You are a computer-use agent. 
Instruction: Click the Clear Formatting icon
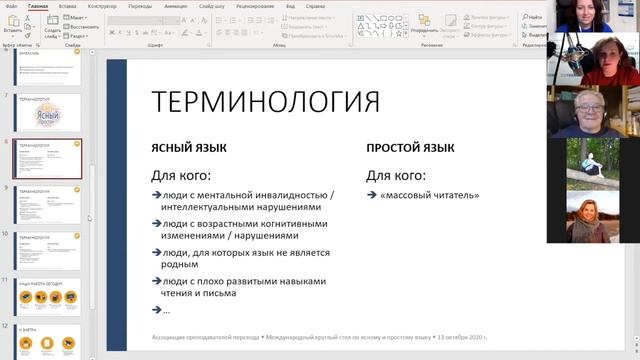click(x=204, y=20)
